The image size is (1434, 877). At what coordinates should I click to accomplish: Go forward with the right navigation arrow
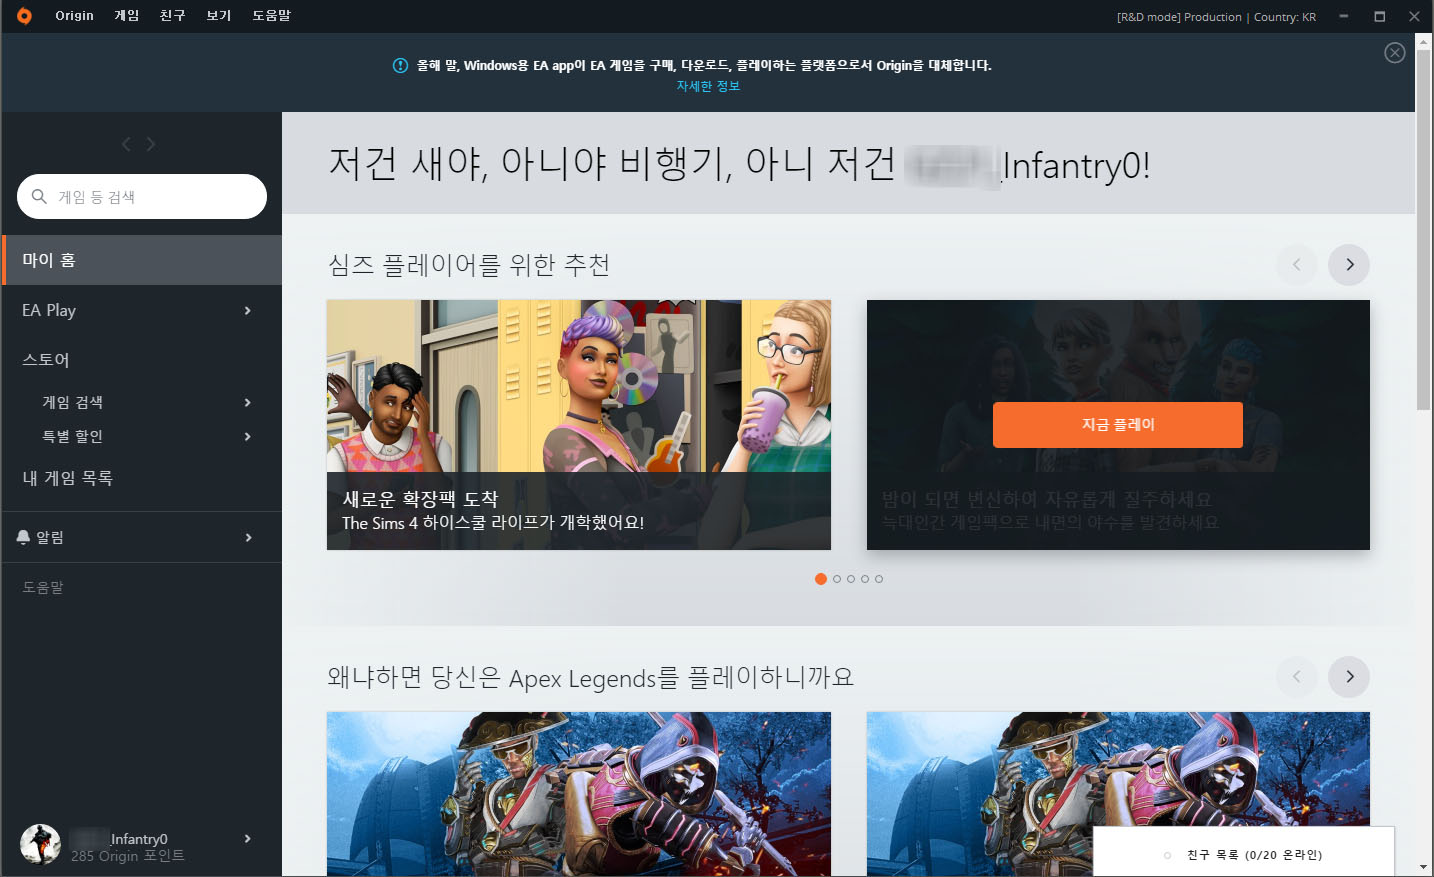click(151, 144)
